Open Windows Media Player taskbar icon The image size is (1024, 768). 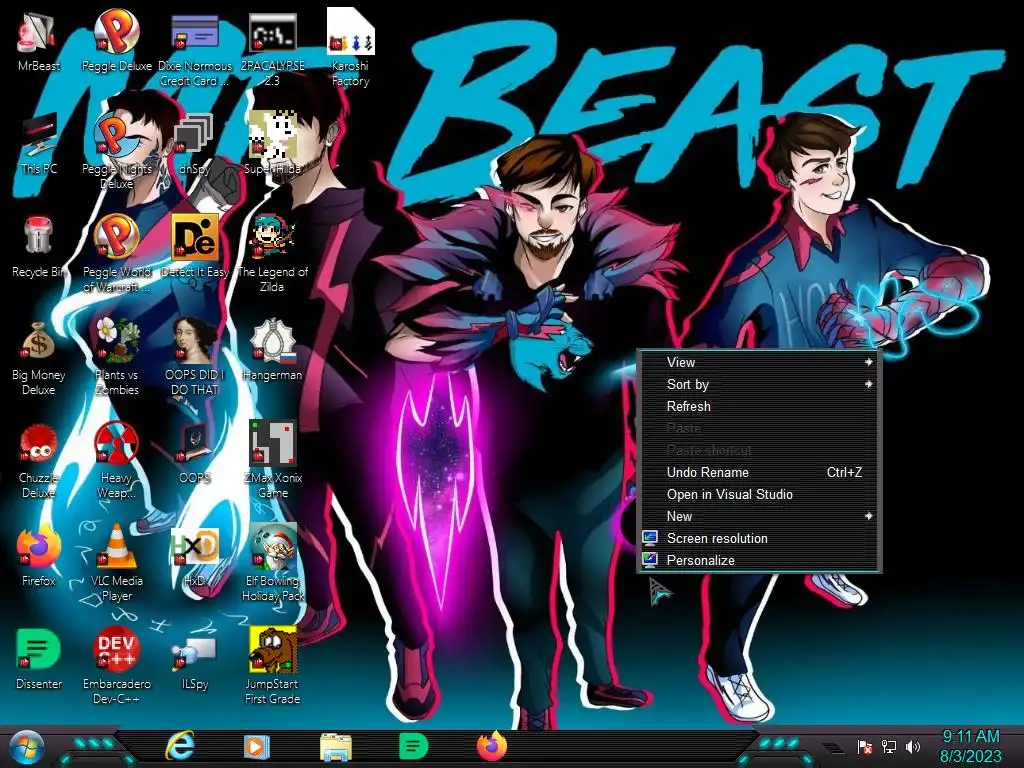click(257, 747)
